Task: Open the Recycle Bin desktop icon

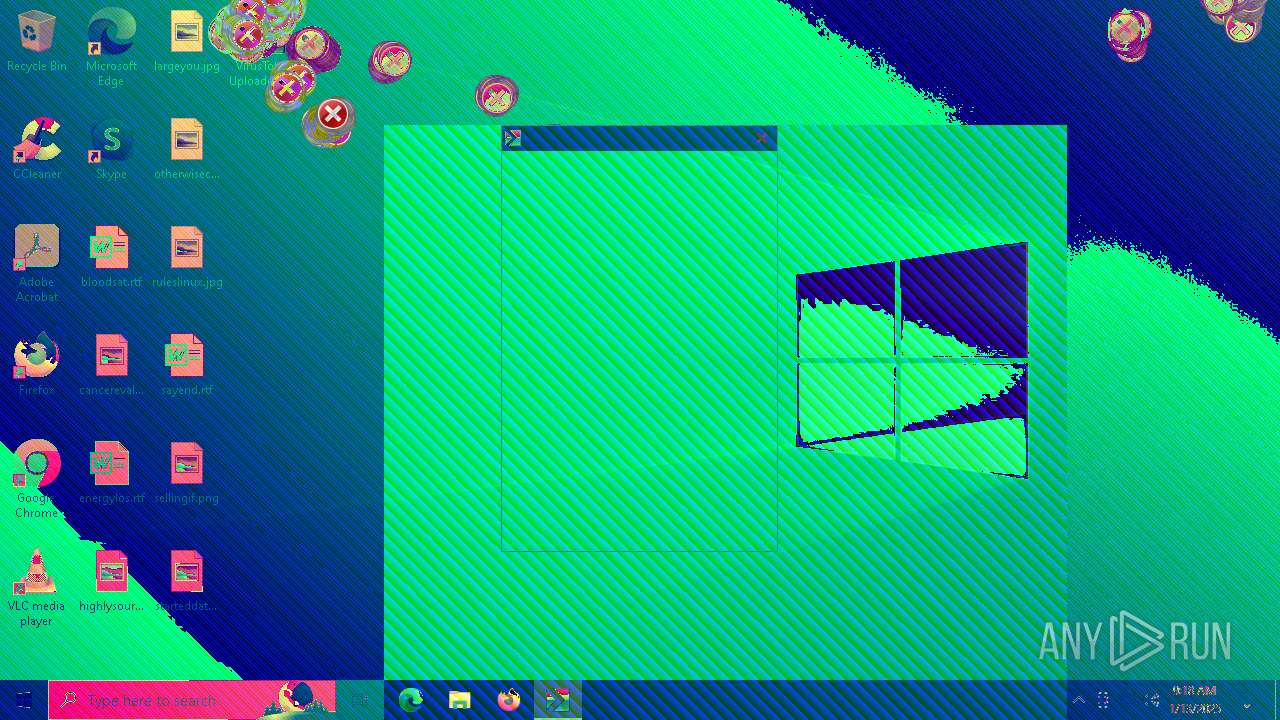Action: [x=36, y=42]
